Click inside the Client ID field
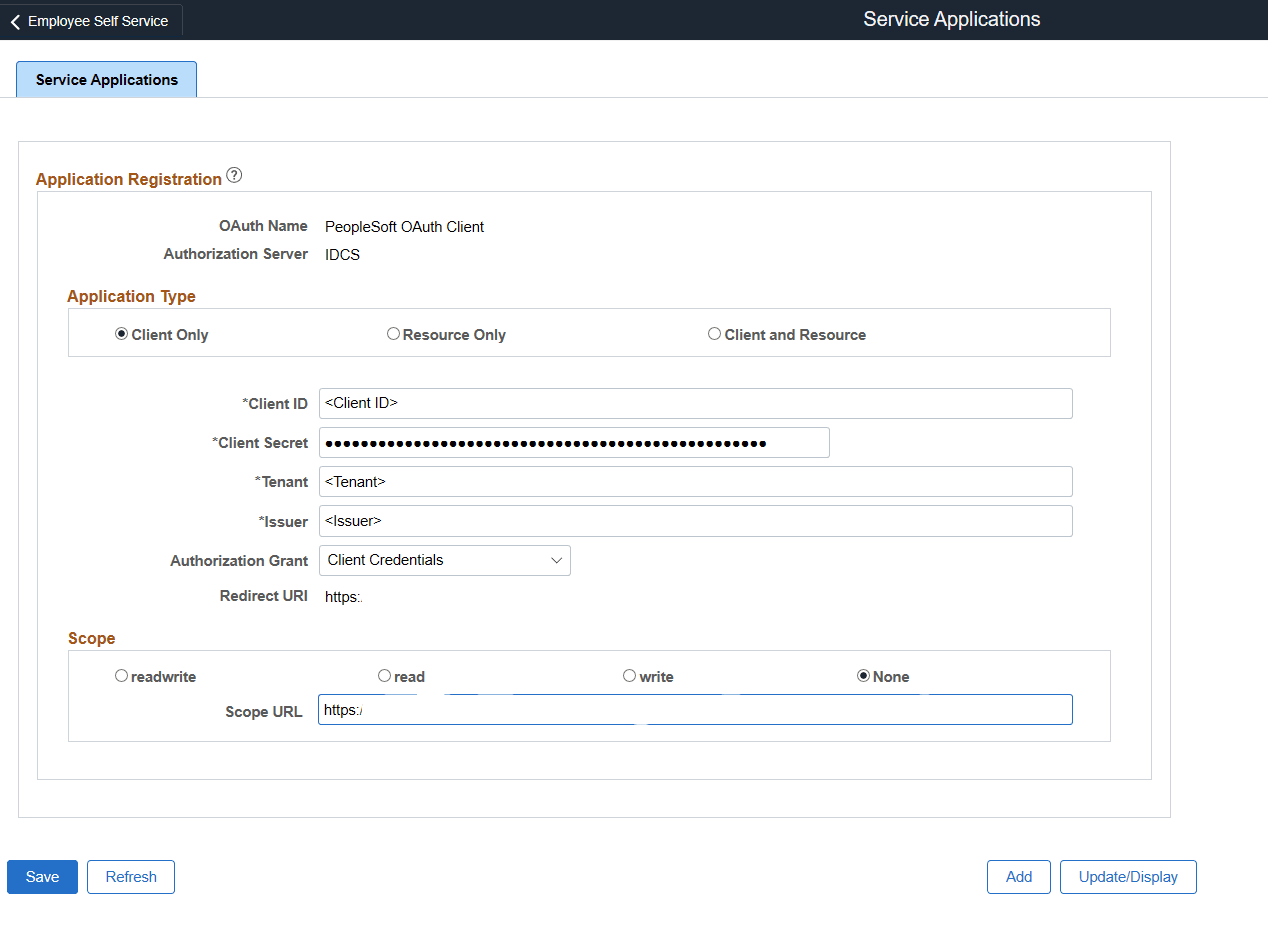Screen dimensions: 1268x934 695,403
